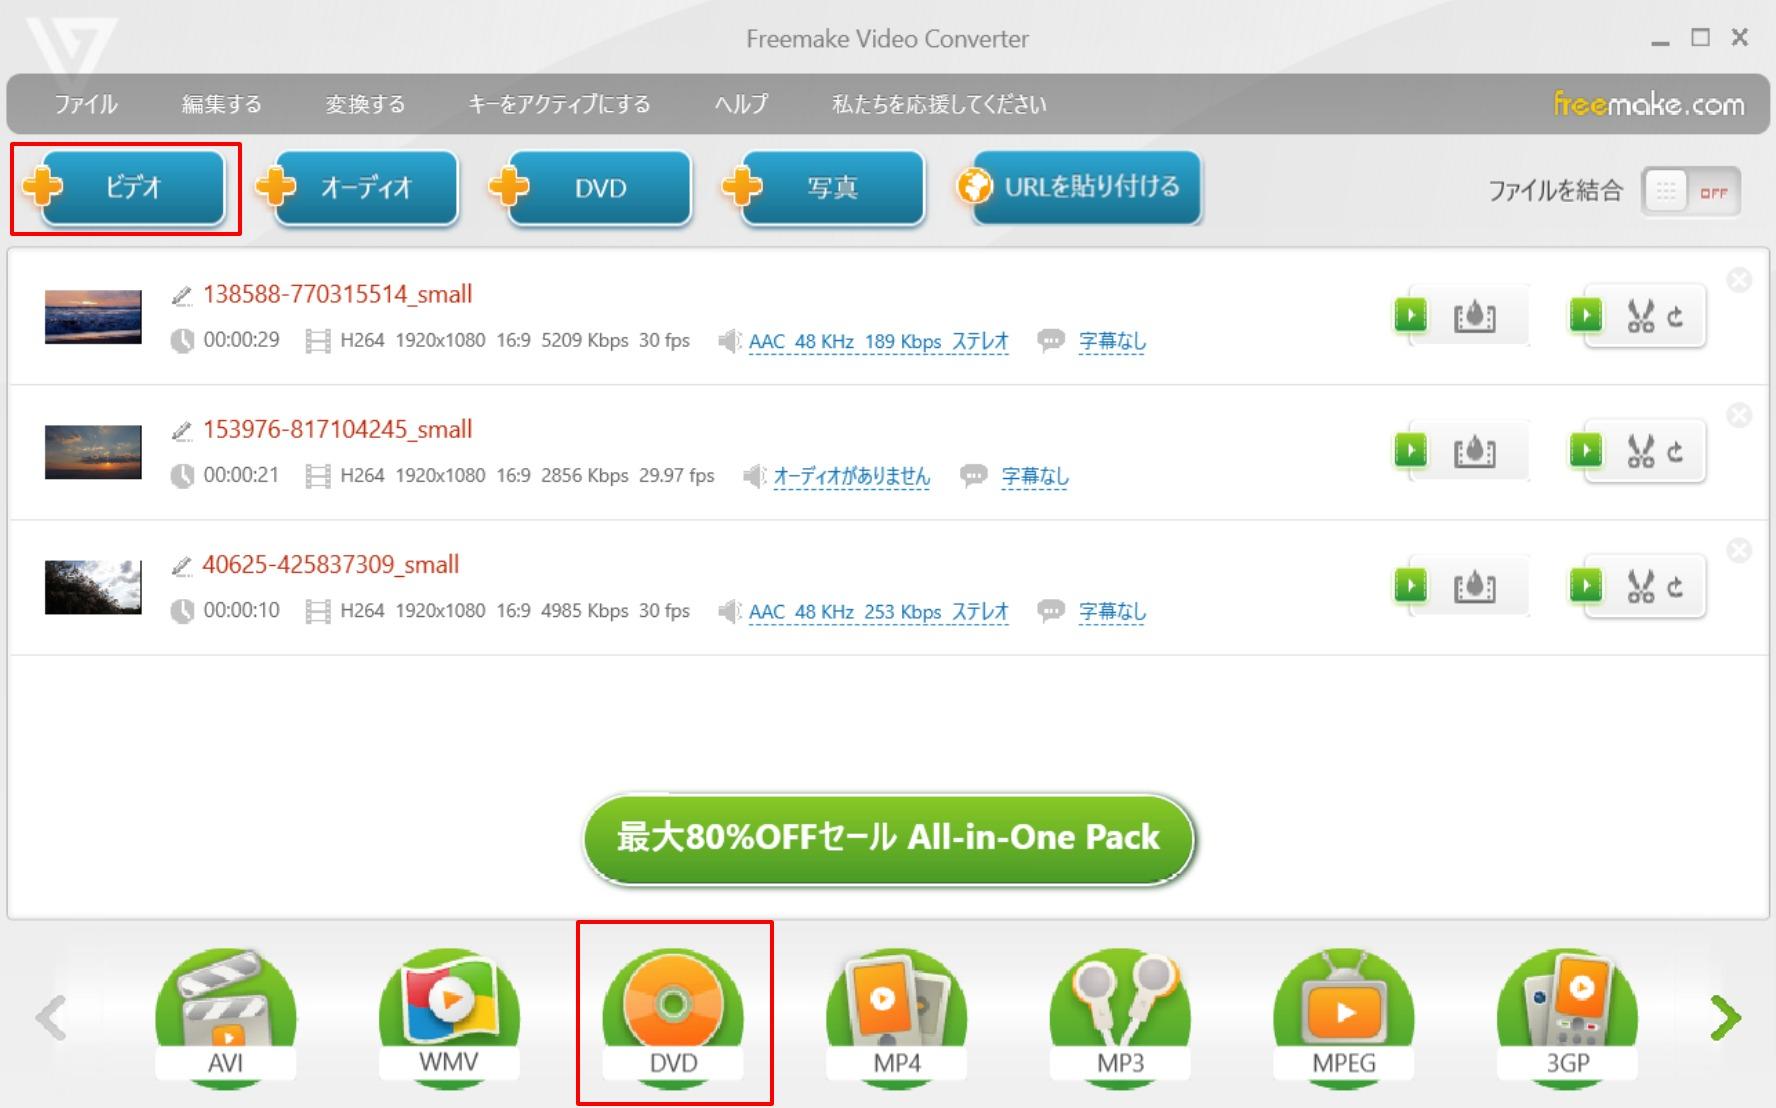The image size is (1776, 1108).
Task: Open 私たちを応援してください menu
Action: 939,104
